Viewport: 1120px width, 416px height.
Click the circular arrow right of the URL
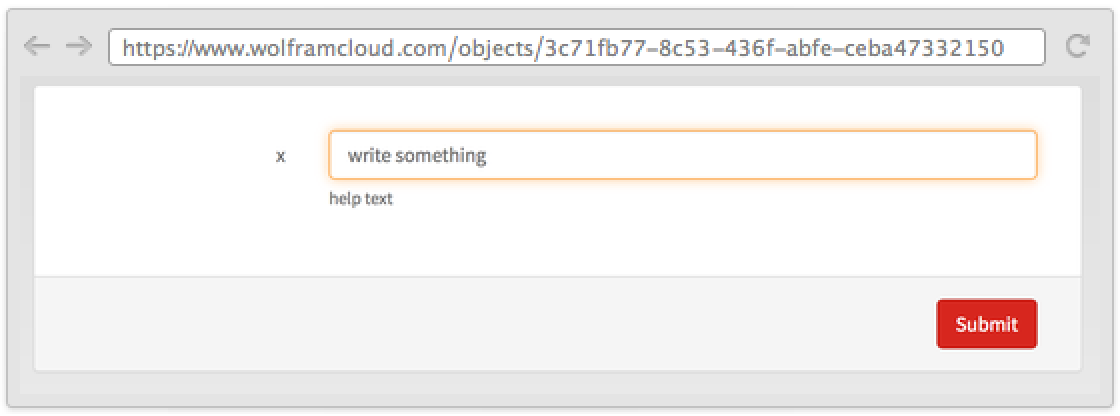tap(1077, 46)
